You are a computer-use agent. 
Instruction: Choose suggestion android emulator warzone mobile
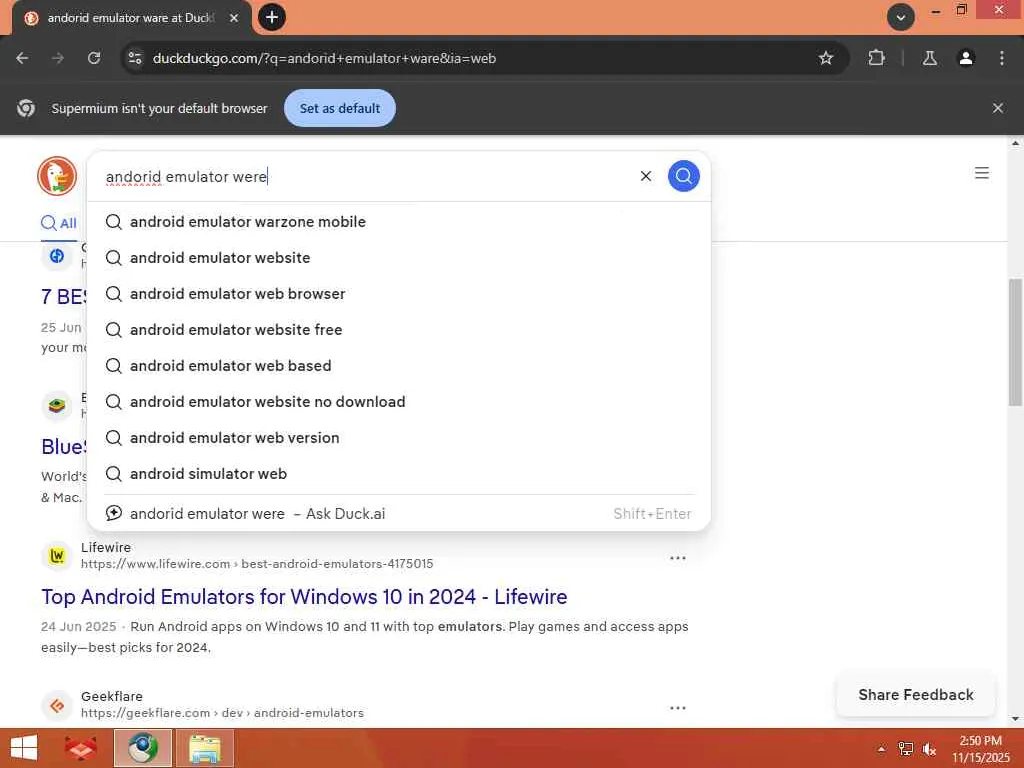pos(398,222)
